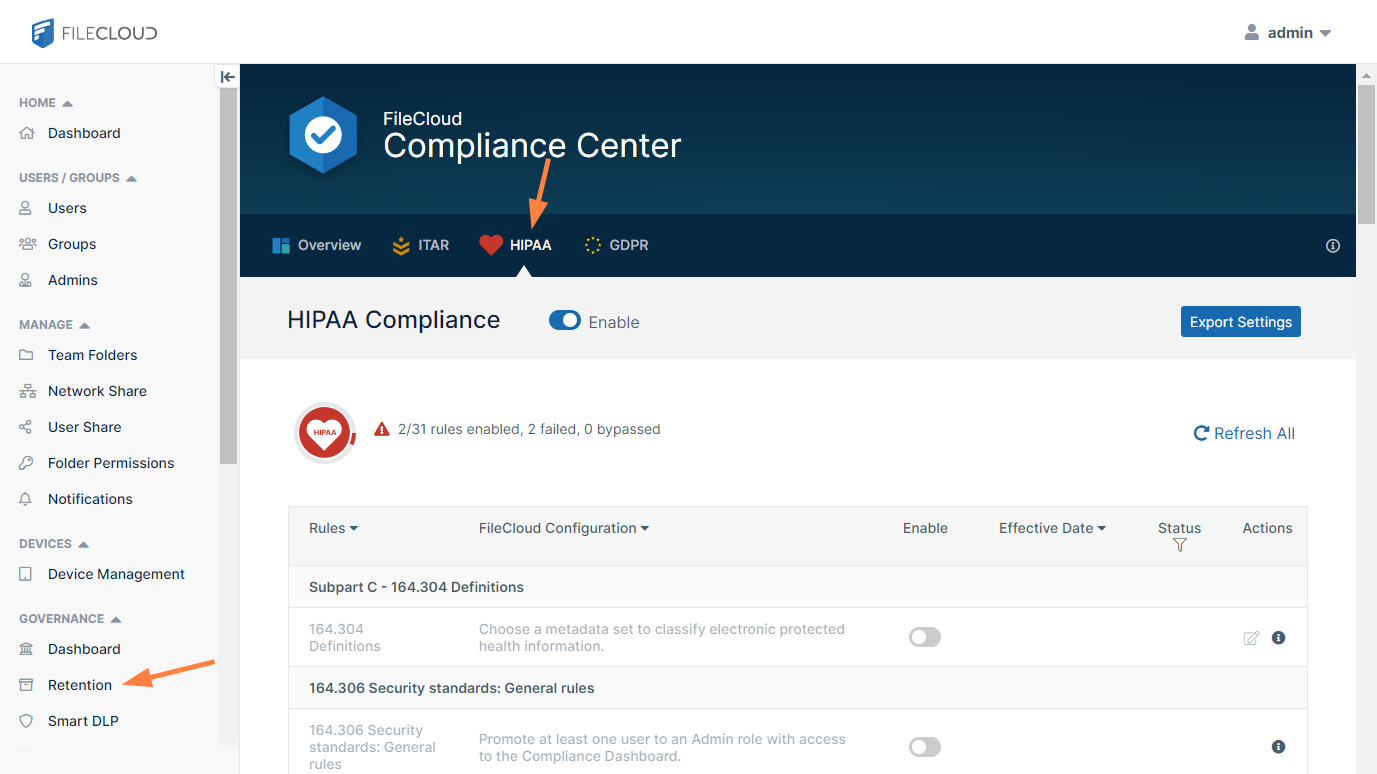Open the Rules column sort dropdown

334,528
